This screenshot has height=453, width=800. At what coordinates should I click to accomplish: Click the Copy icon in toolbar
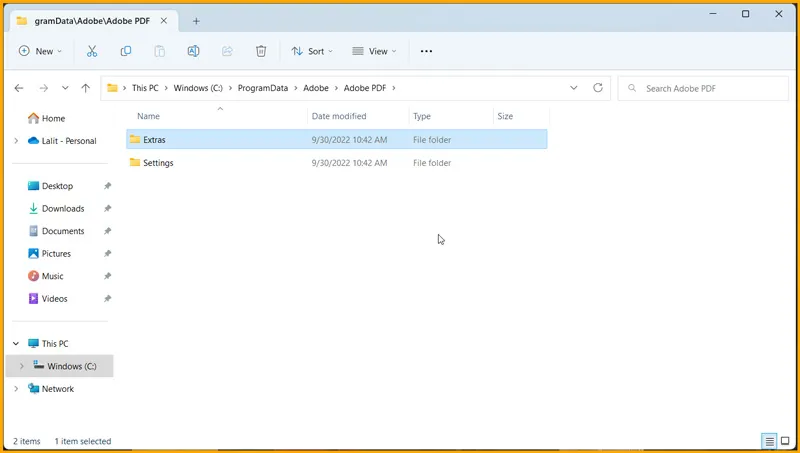point(126,51)
